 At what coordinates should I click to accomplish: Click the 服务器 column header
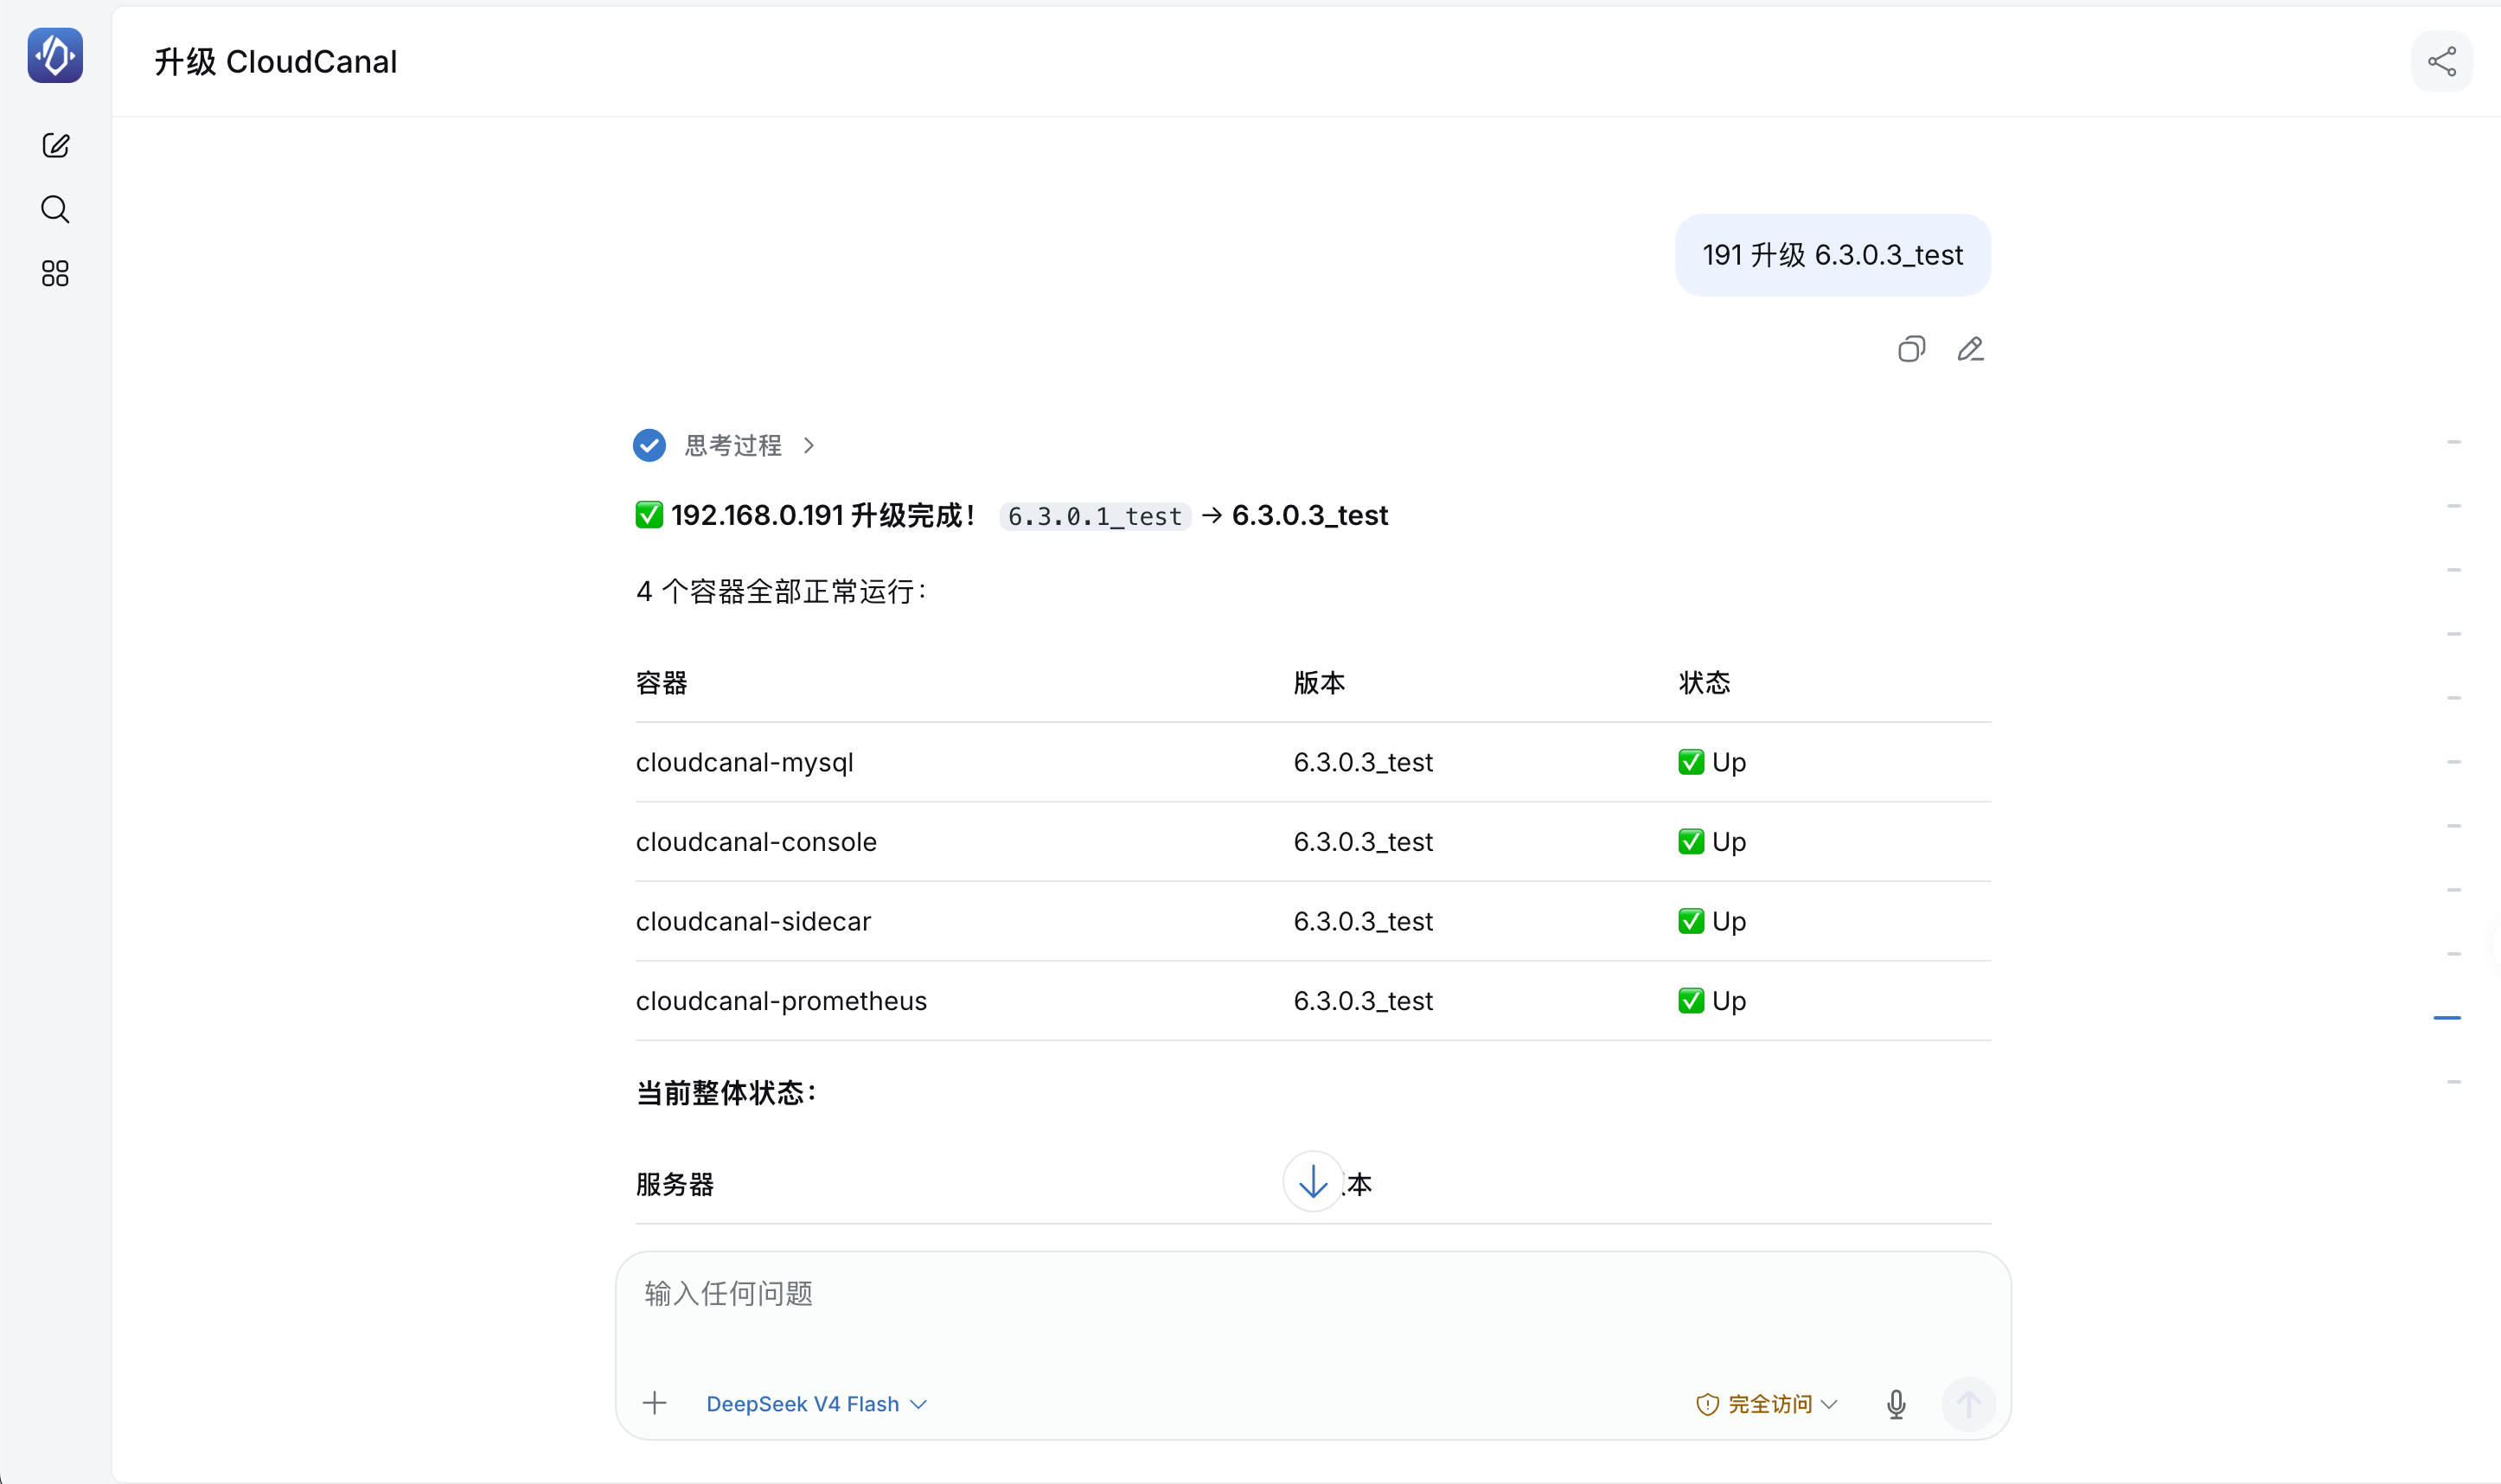tap(675, 1185)
